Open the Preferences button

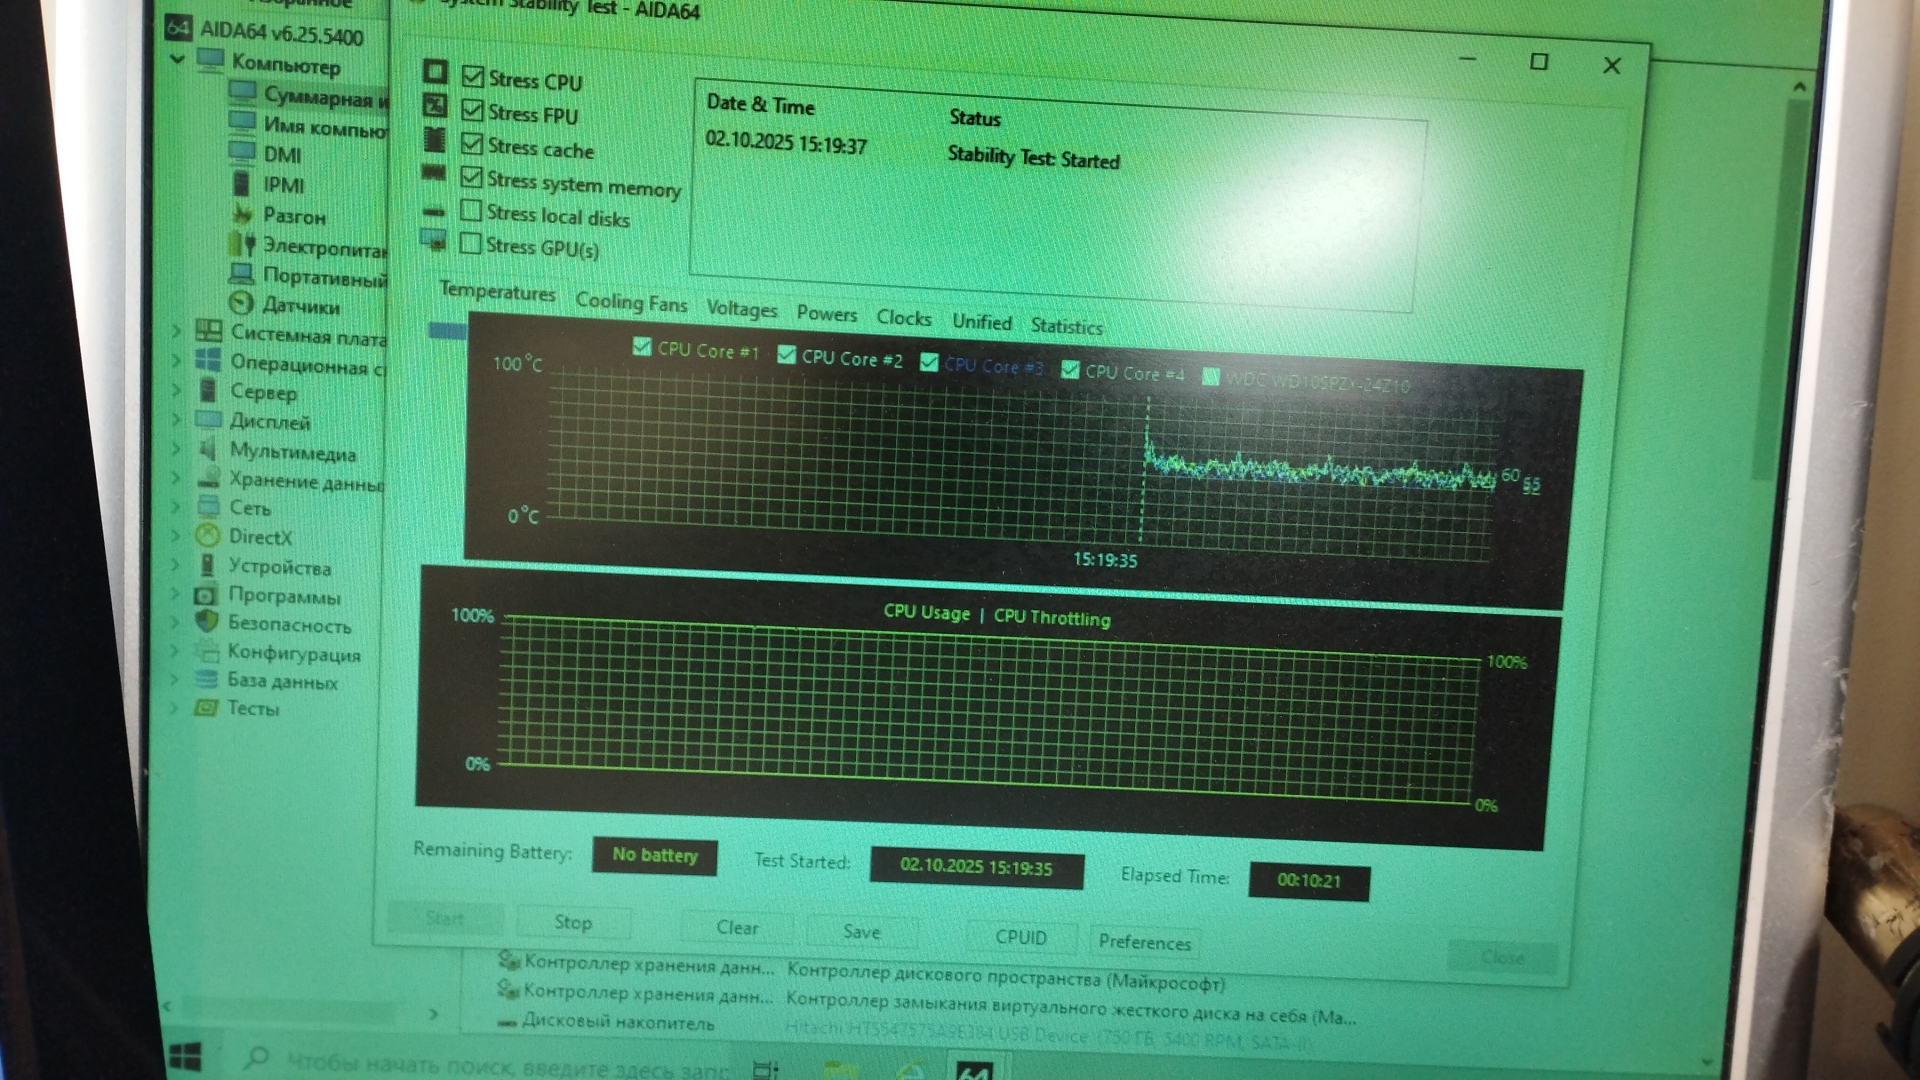(1144, 942)
